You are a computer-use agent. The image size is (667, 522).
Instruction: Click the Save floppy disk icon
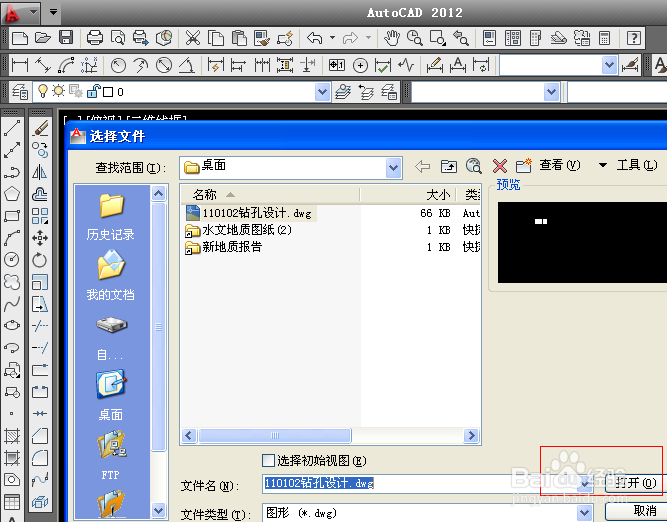click(x=66, y=38)
